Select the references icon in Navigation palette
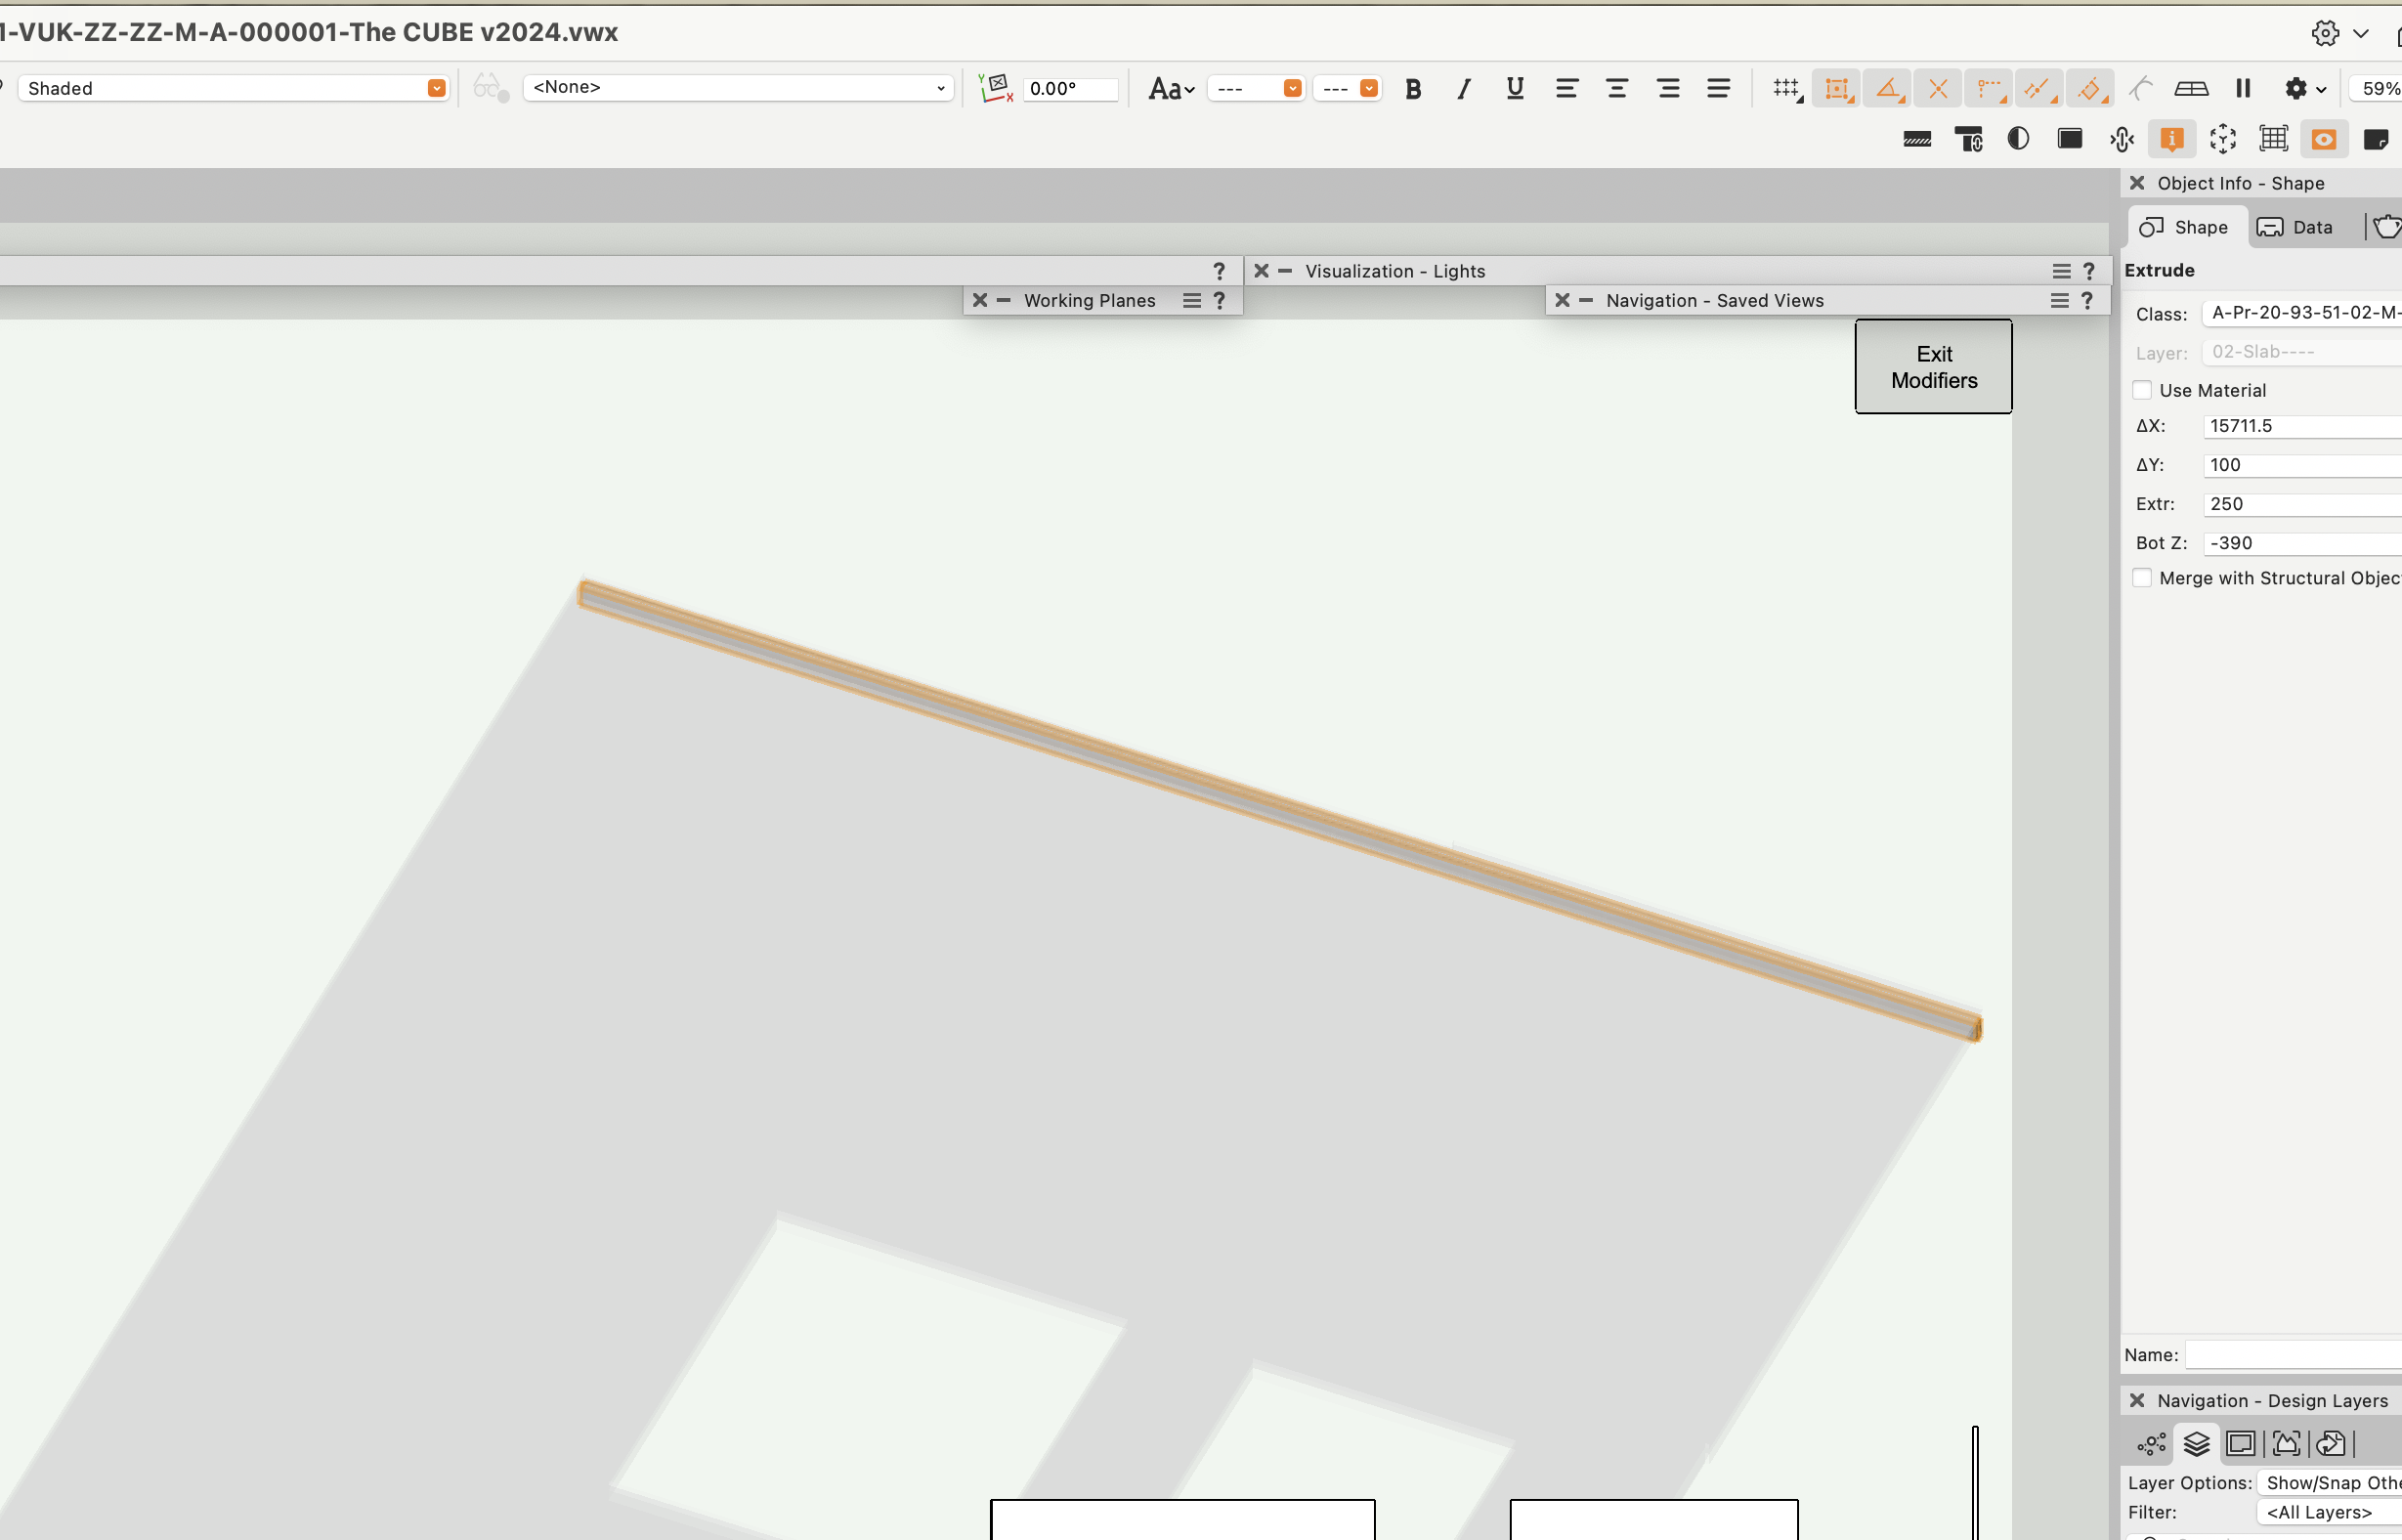This screenshot has height=1540, width=2402. click(x=2331, y=1443)
